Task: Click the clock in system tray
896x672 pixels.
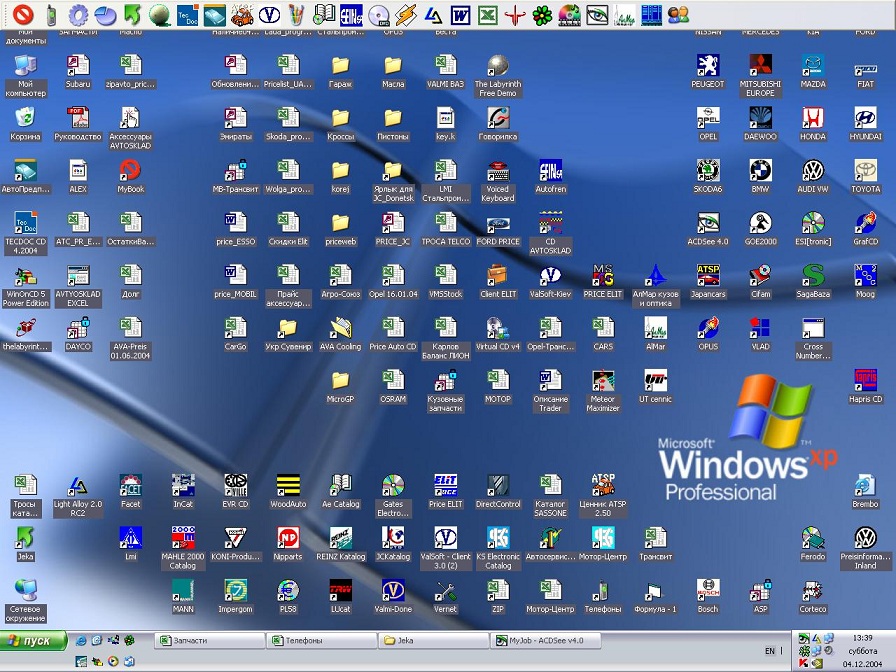Action: (862, 638)
